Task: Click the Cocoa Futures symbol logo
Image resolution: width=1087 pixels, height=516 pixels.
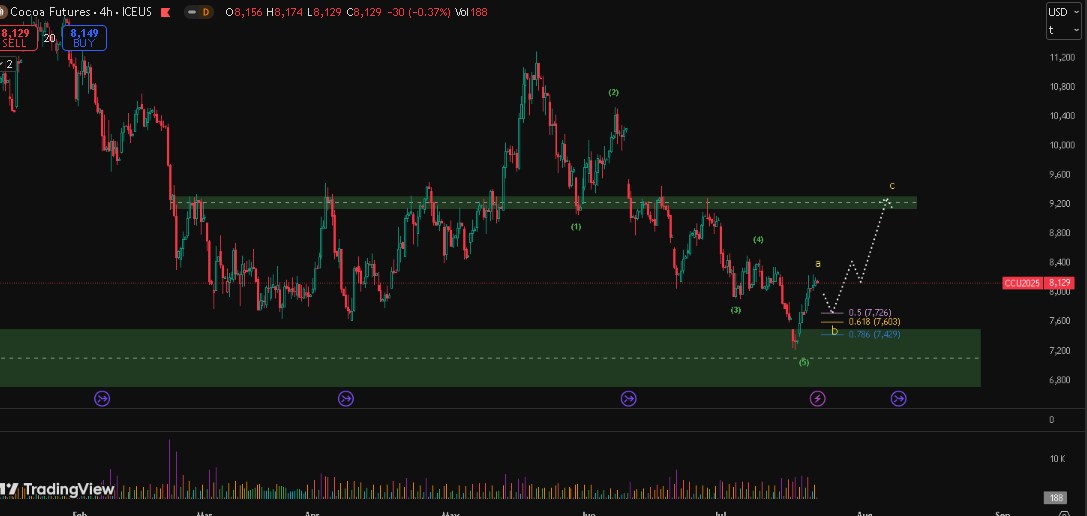Action: click(3, 12)
